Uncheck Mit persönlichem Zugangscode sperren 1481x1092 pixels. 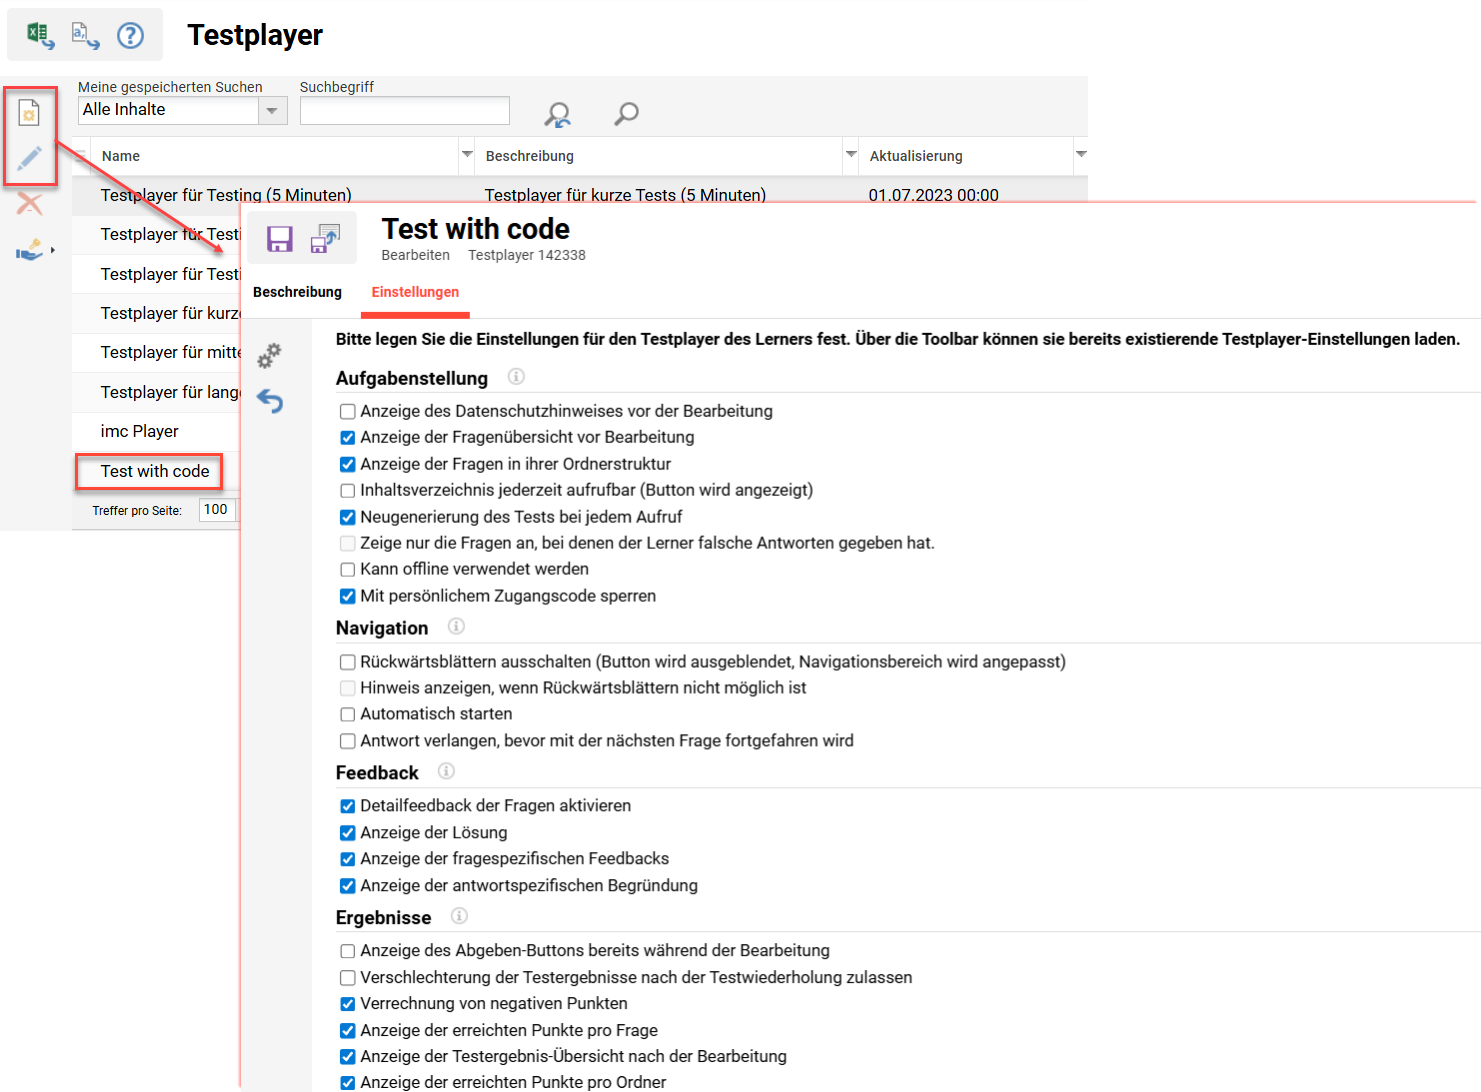click(347, 596)
